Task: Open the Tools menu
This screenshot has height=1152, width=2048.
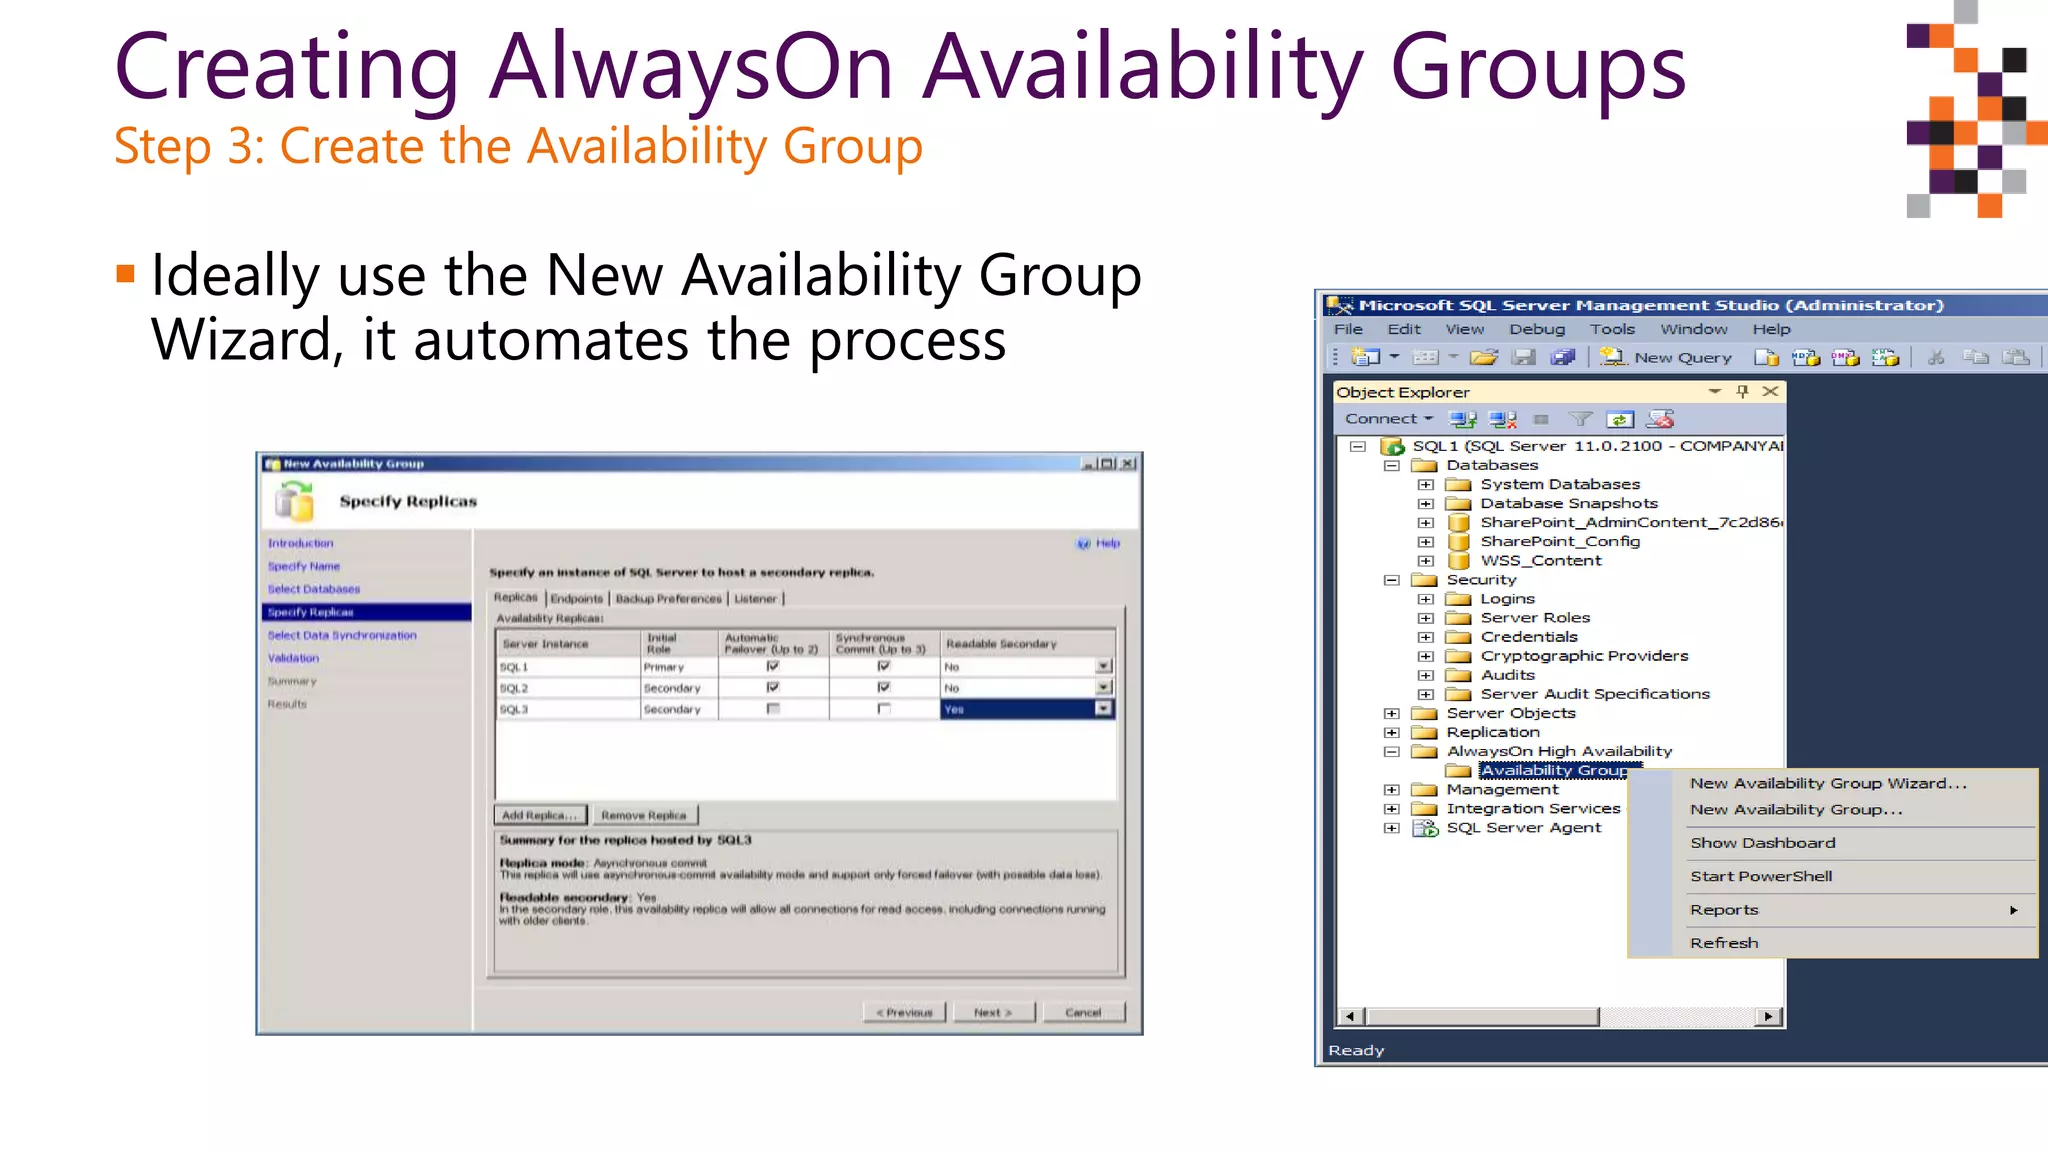Action: coord(1612,329)
